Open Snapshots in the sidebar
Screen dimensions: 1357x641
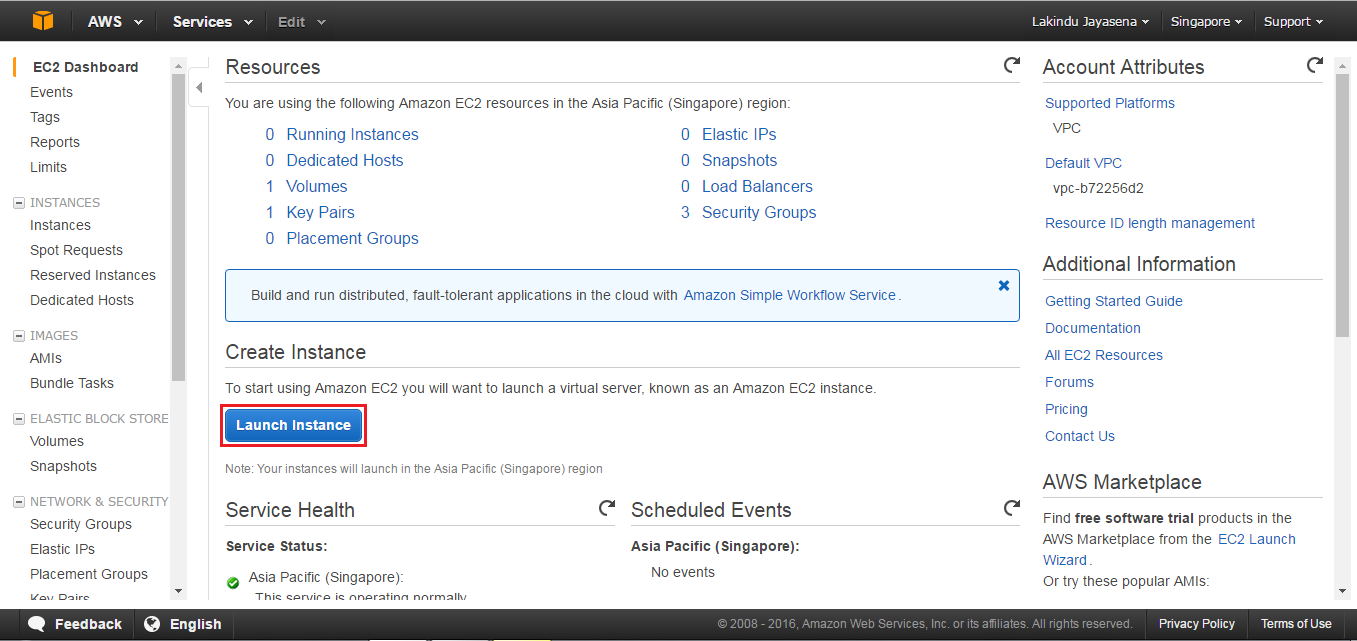pyautogui.click(x=63, y=466)
